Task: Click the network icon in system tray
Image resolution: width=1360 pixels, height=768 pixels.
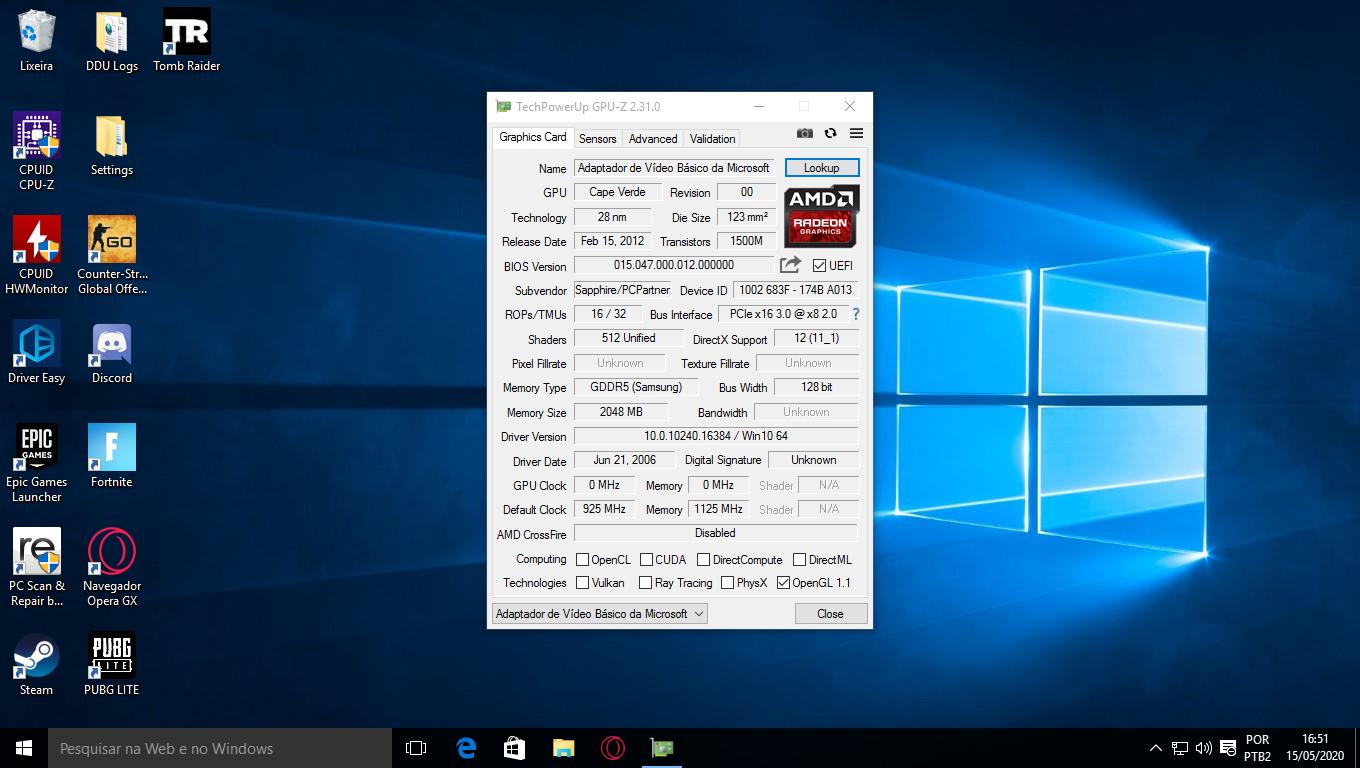Action: point(1180,748)
